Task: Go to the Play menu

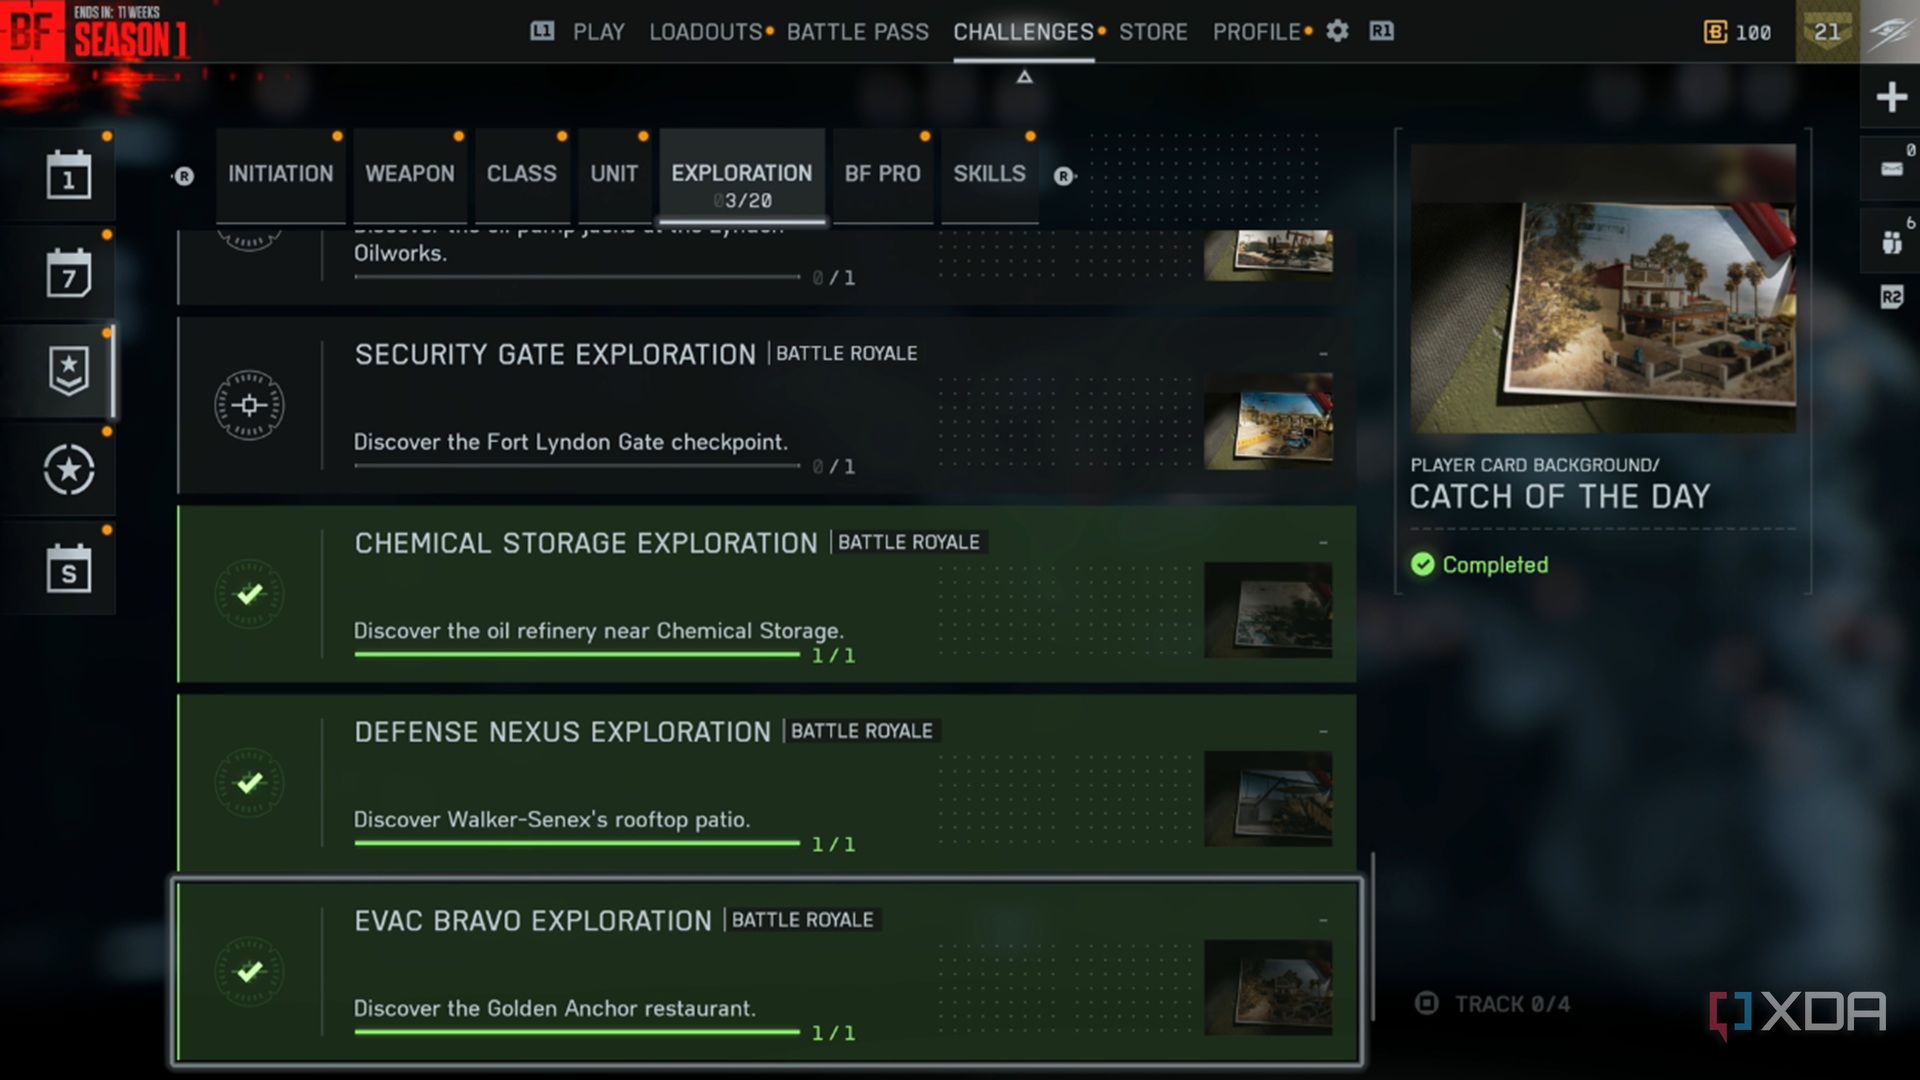Action: [x=598, y=32]
